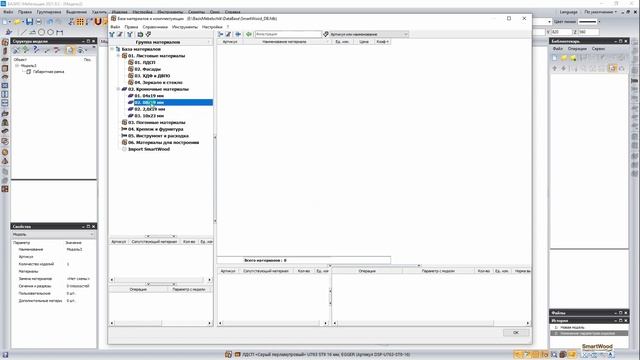Image resolution: width=640 pixels, height=360 pixels.
Task: Select '05. Инструмент и расходка' tree item
Action: 158,136
